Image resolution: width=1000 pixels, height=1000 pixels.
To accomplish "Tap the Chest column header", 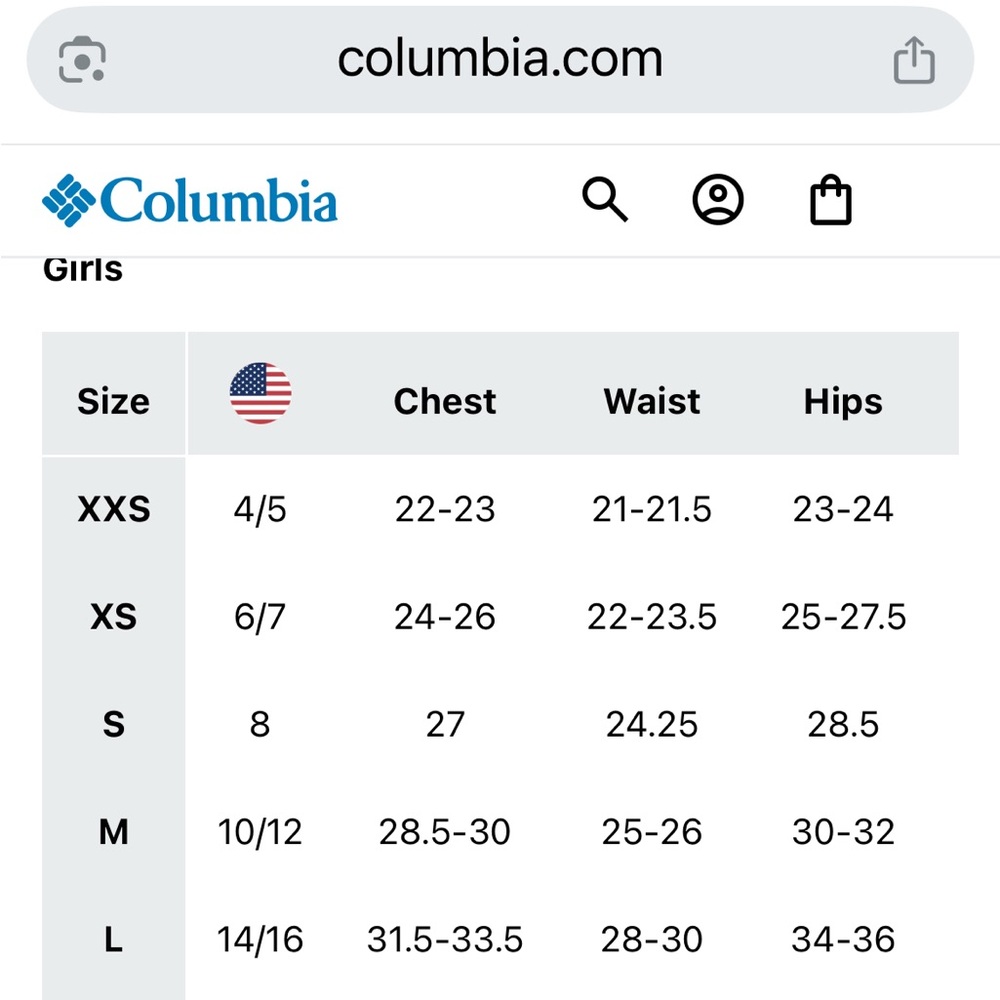I will [445, 401].
